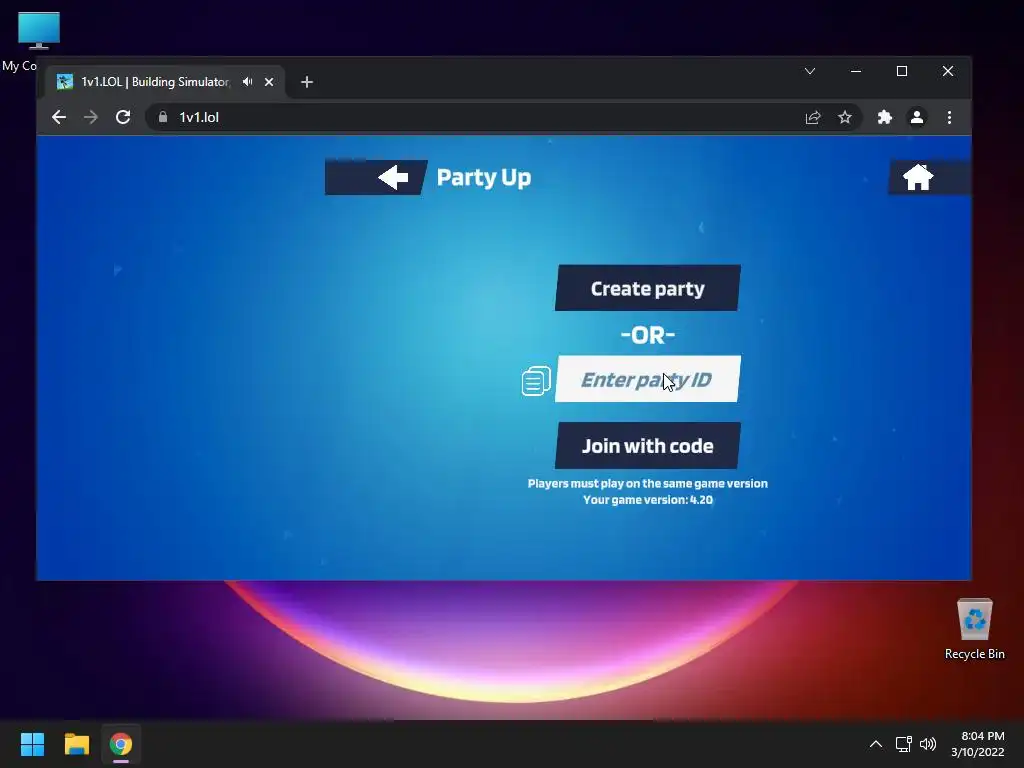Open Chrome three-dot menu
1024x768 pixels.
tap(950, 117)
